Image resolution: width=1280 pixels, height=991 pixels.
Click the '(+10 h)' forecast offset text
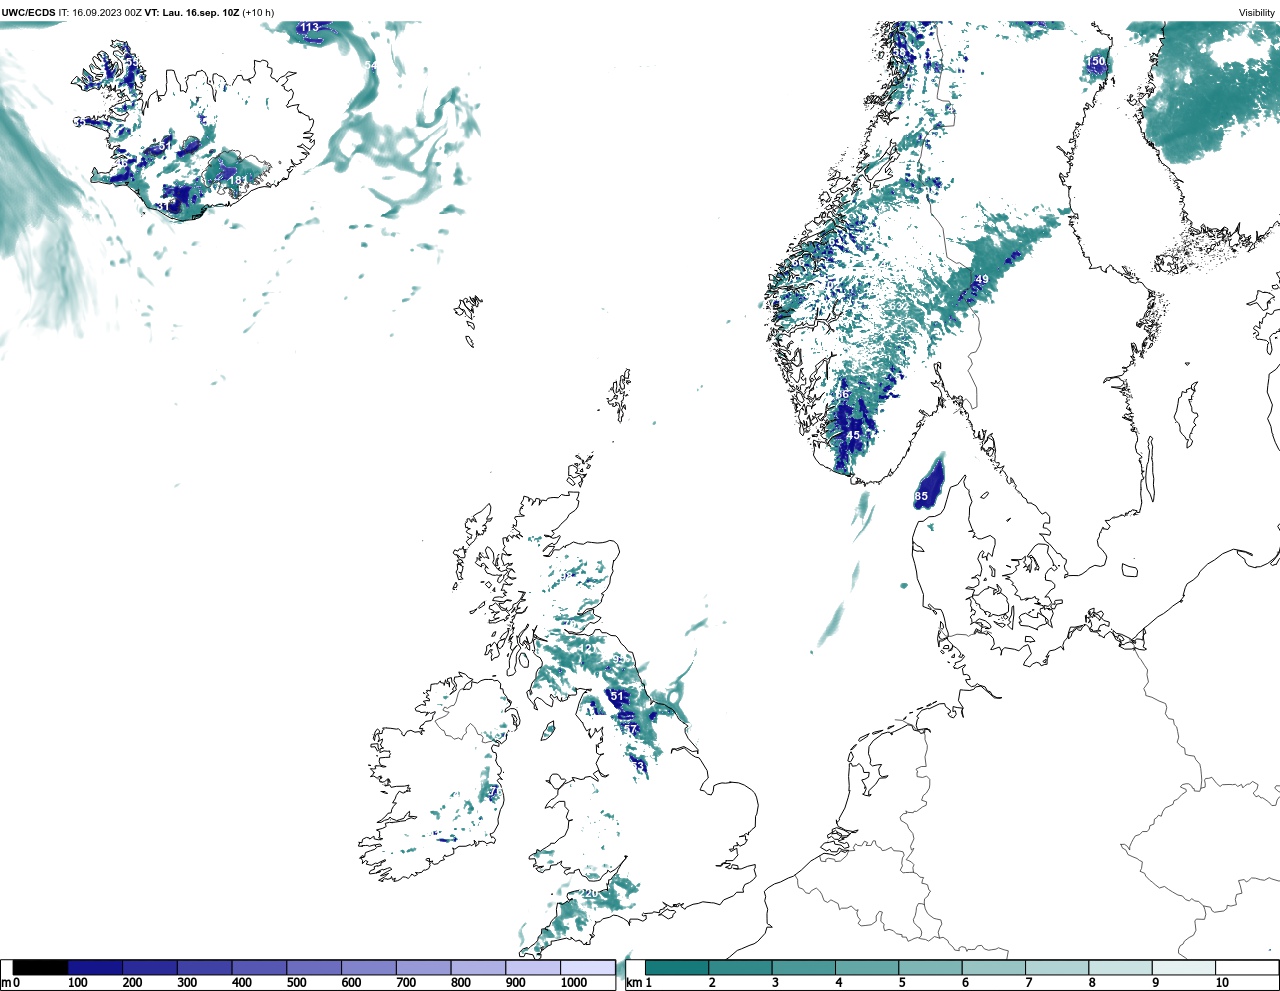click(258, 13)
